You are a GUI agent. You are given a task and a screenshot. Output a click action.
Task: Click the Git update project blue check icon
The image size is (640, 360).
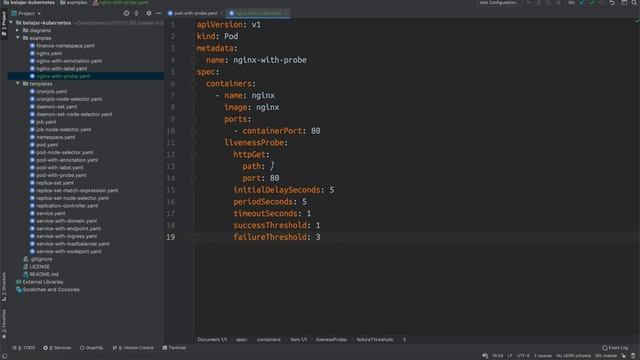582,2
